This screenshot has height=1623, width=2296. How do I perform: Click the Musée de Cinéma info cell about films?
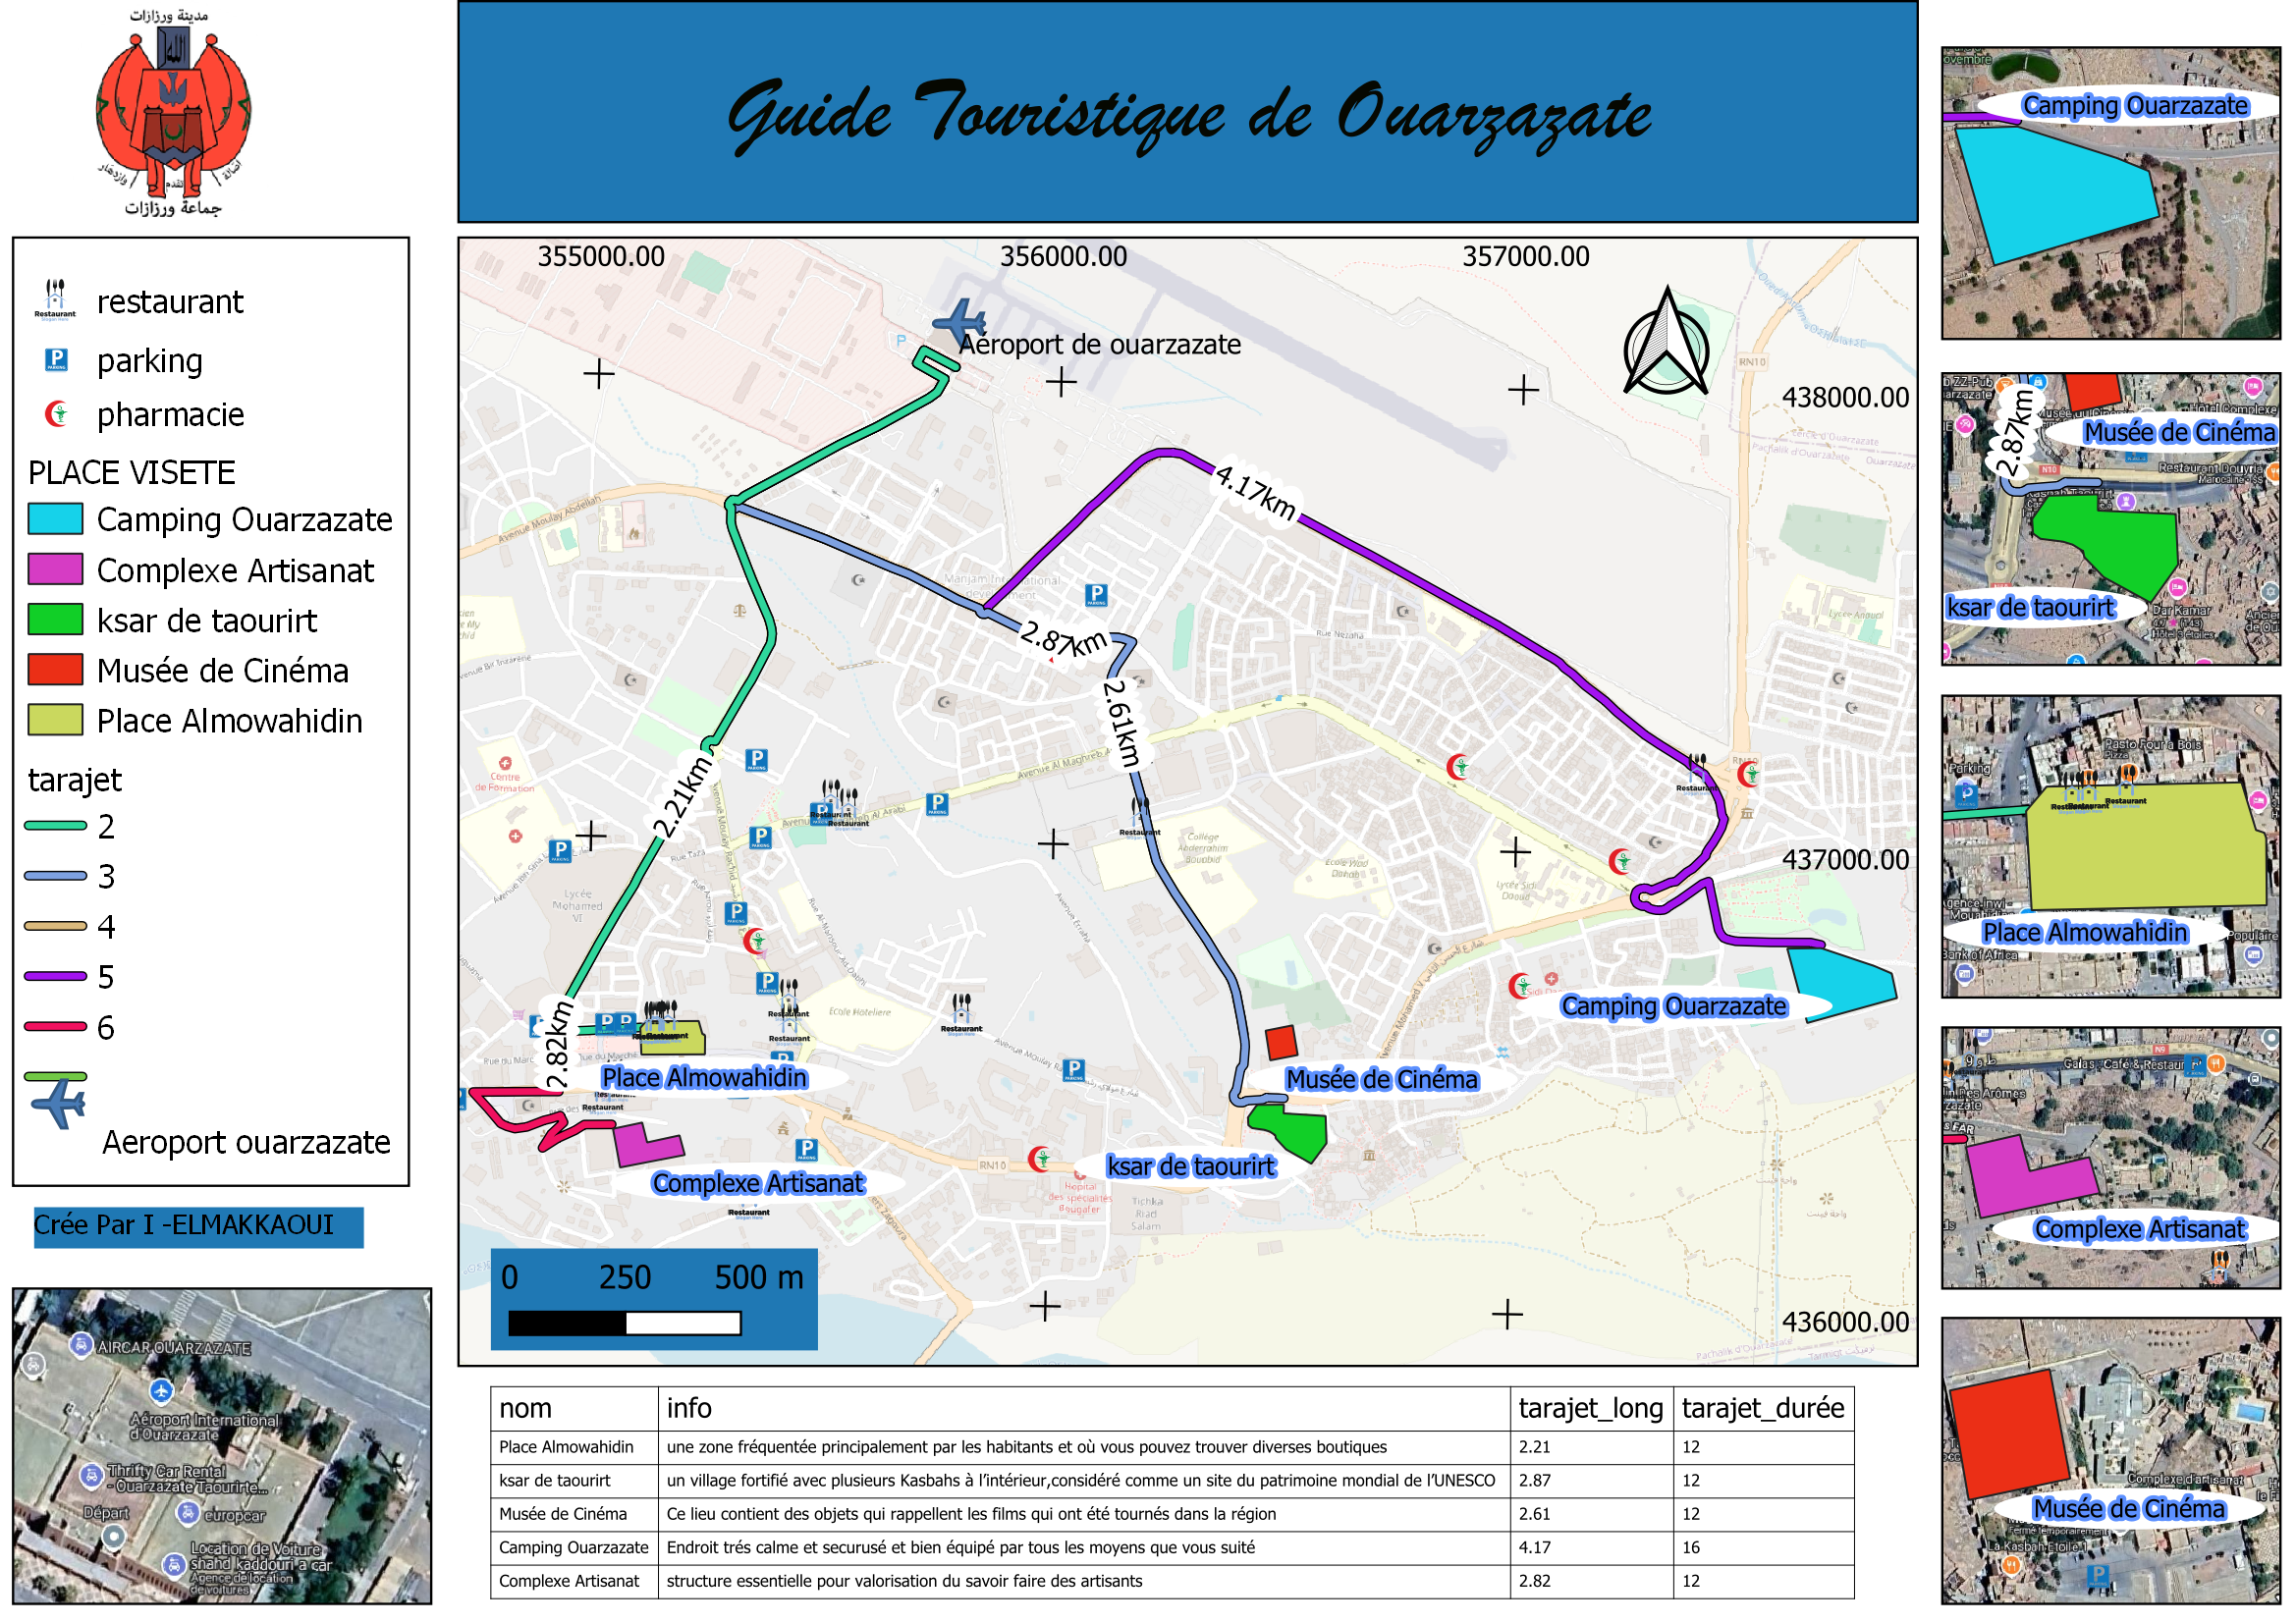tap(1084, 1514)
